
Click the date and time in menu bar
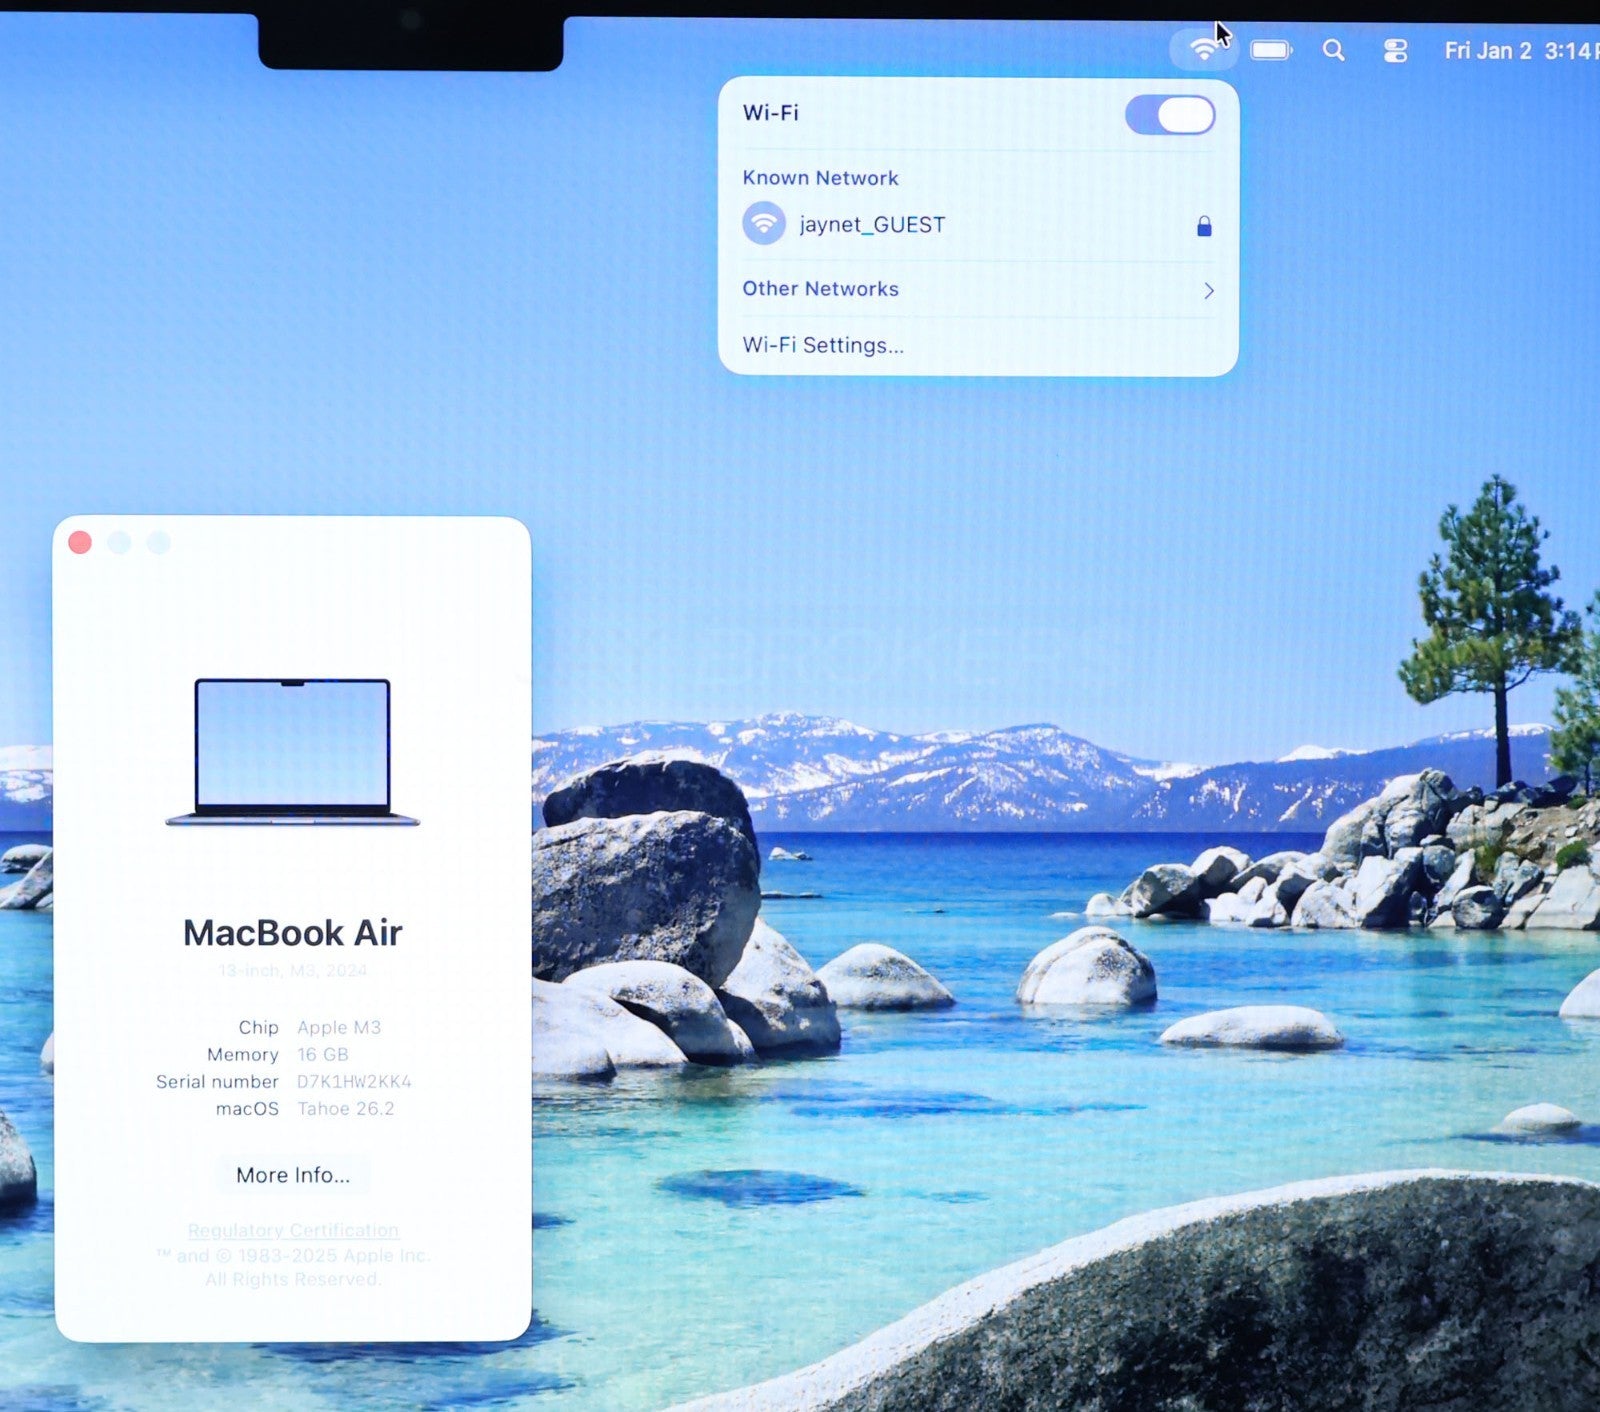point(1518,51)
